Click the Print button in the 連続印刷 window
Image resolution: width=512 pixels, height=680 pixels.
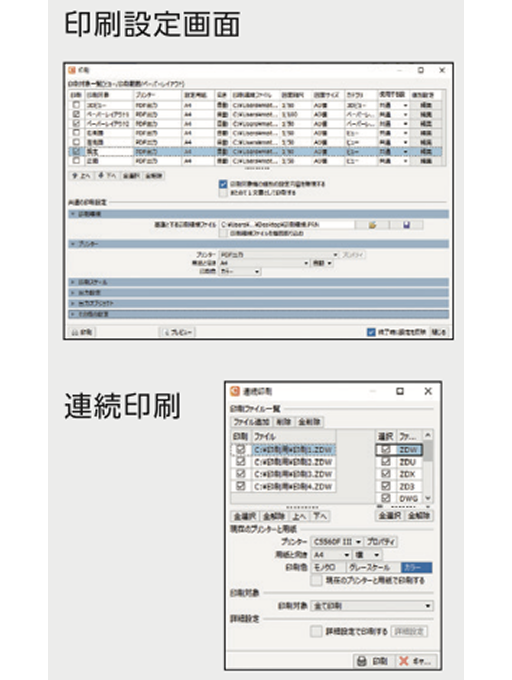pos(373,661)
